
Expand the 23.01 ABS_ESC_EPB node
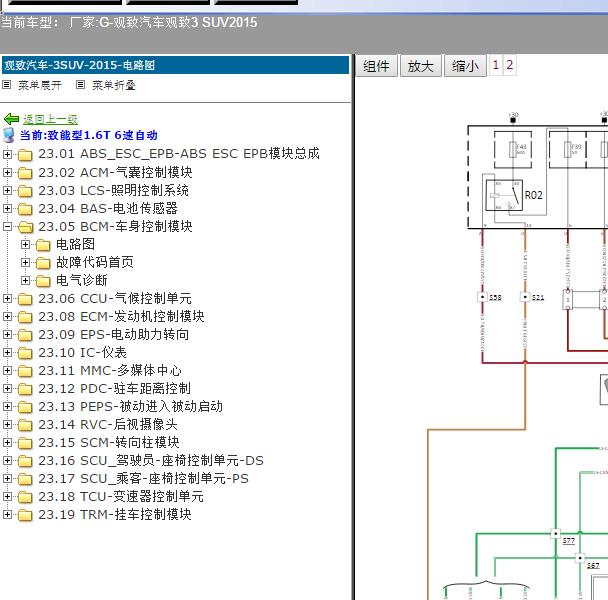[7, 154]
